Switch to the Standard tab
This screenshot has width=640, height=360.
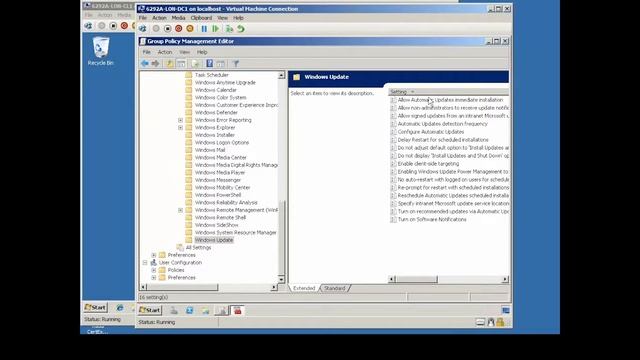tap(335, 288)
